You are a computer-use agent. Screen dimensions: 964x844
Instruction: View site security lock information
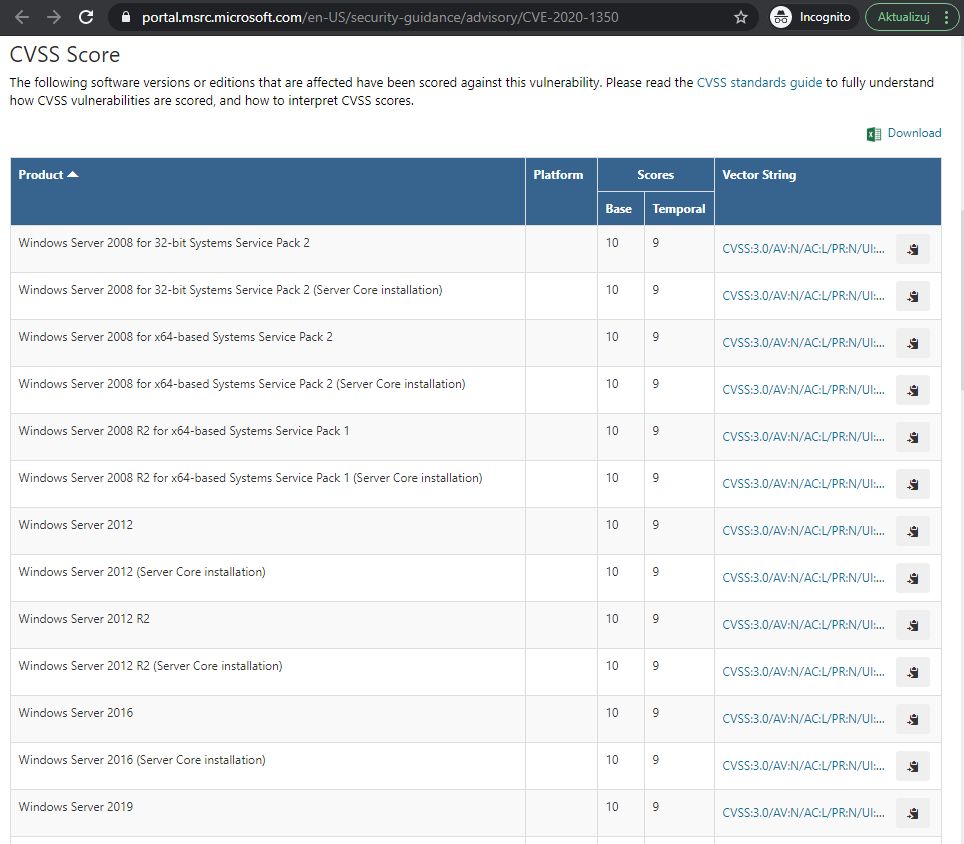click(x=126, y=17)
